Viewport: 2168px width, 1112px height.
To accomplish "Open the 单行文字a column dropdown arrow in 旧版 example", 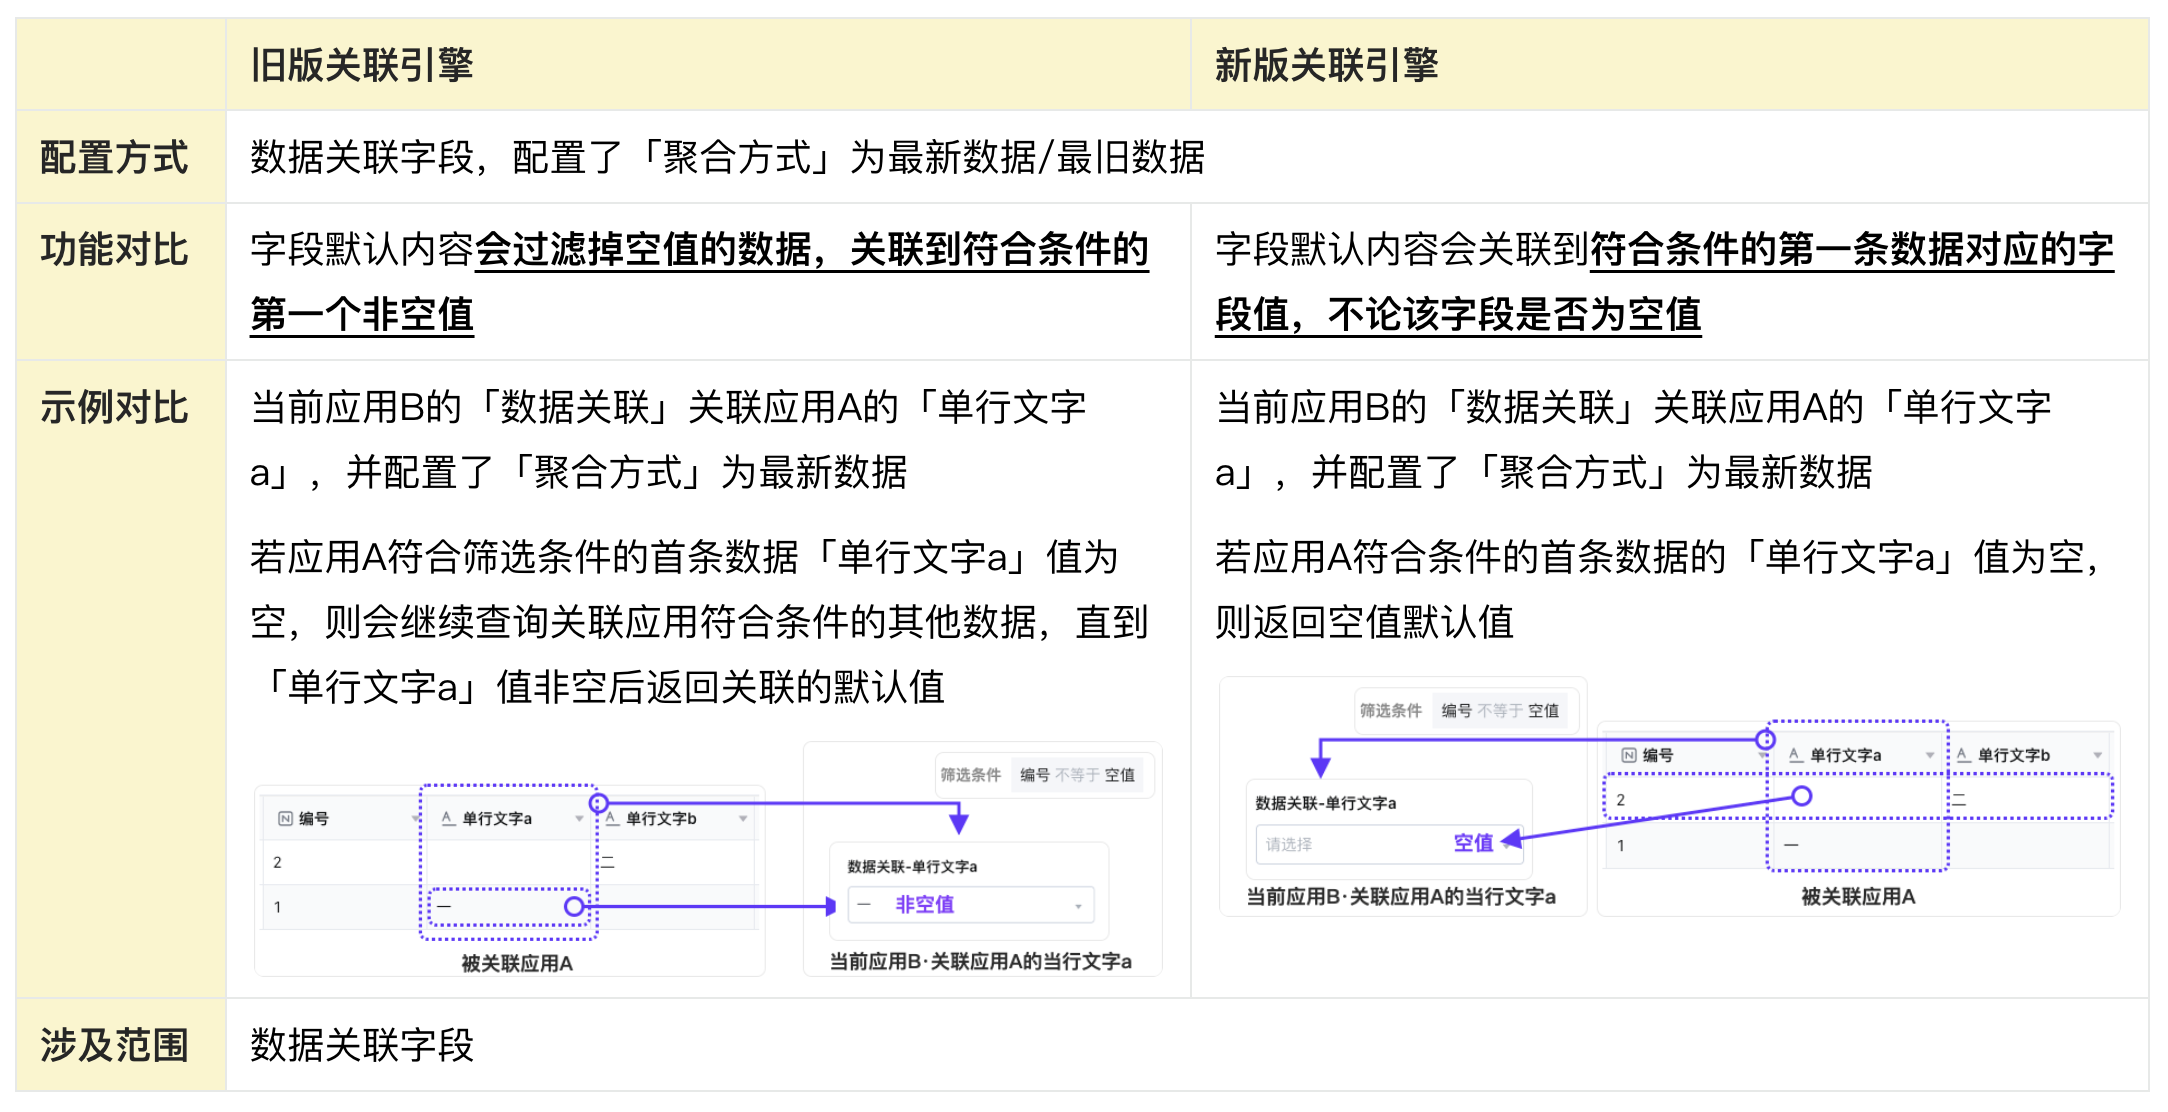I will [x=579, y=819].
